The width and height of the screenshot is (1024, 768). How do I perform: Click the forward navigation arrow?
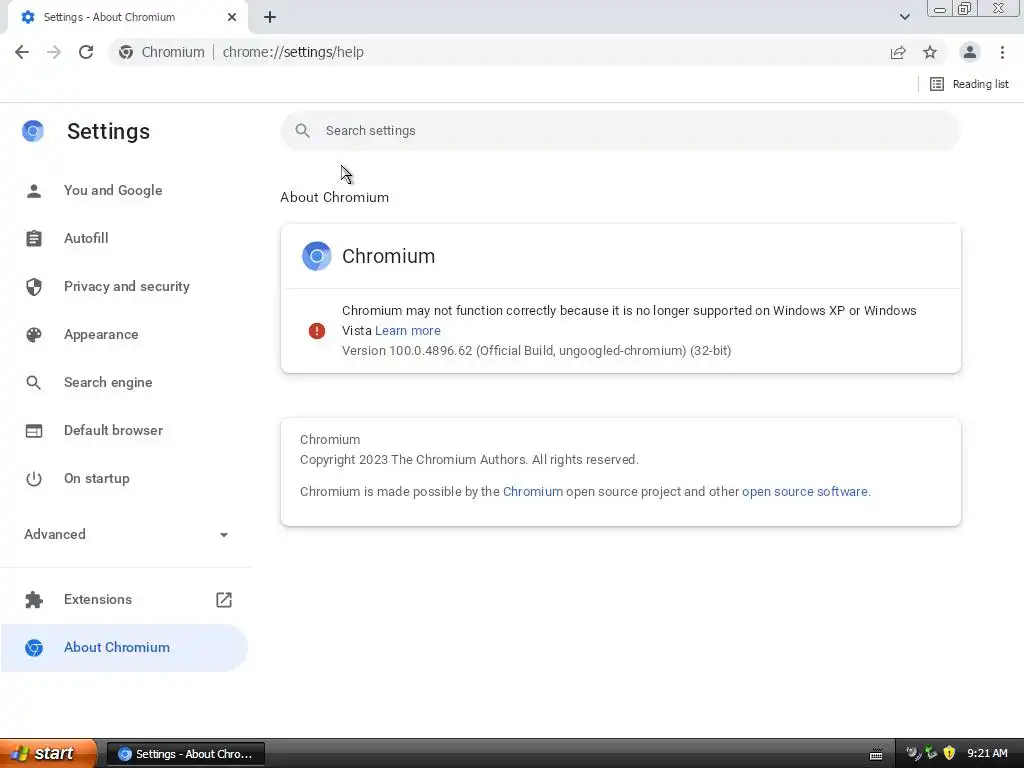pyautogui.click(x=54, y=52)
